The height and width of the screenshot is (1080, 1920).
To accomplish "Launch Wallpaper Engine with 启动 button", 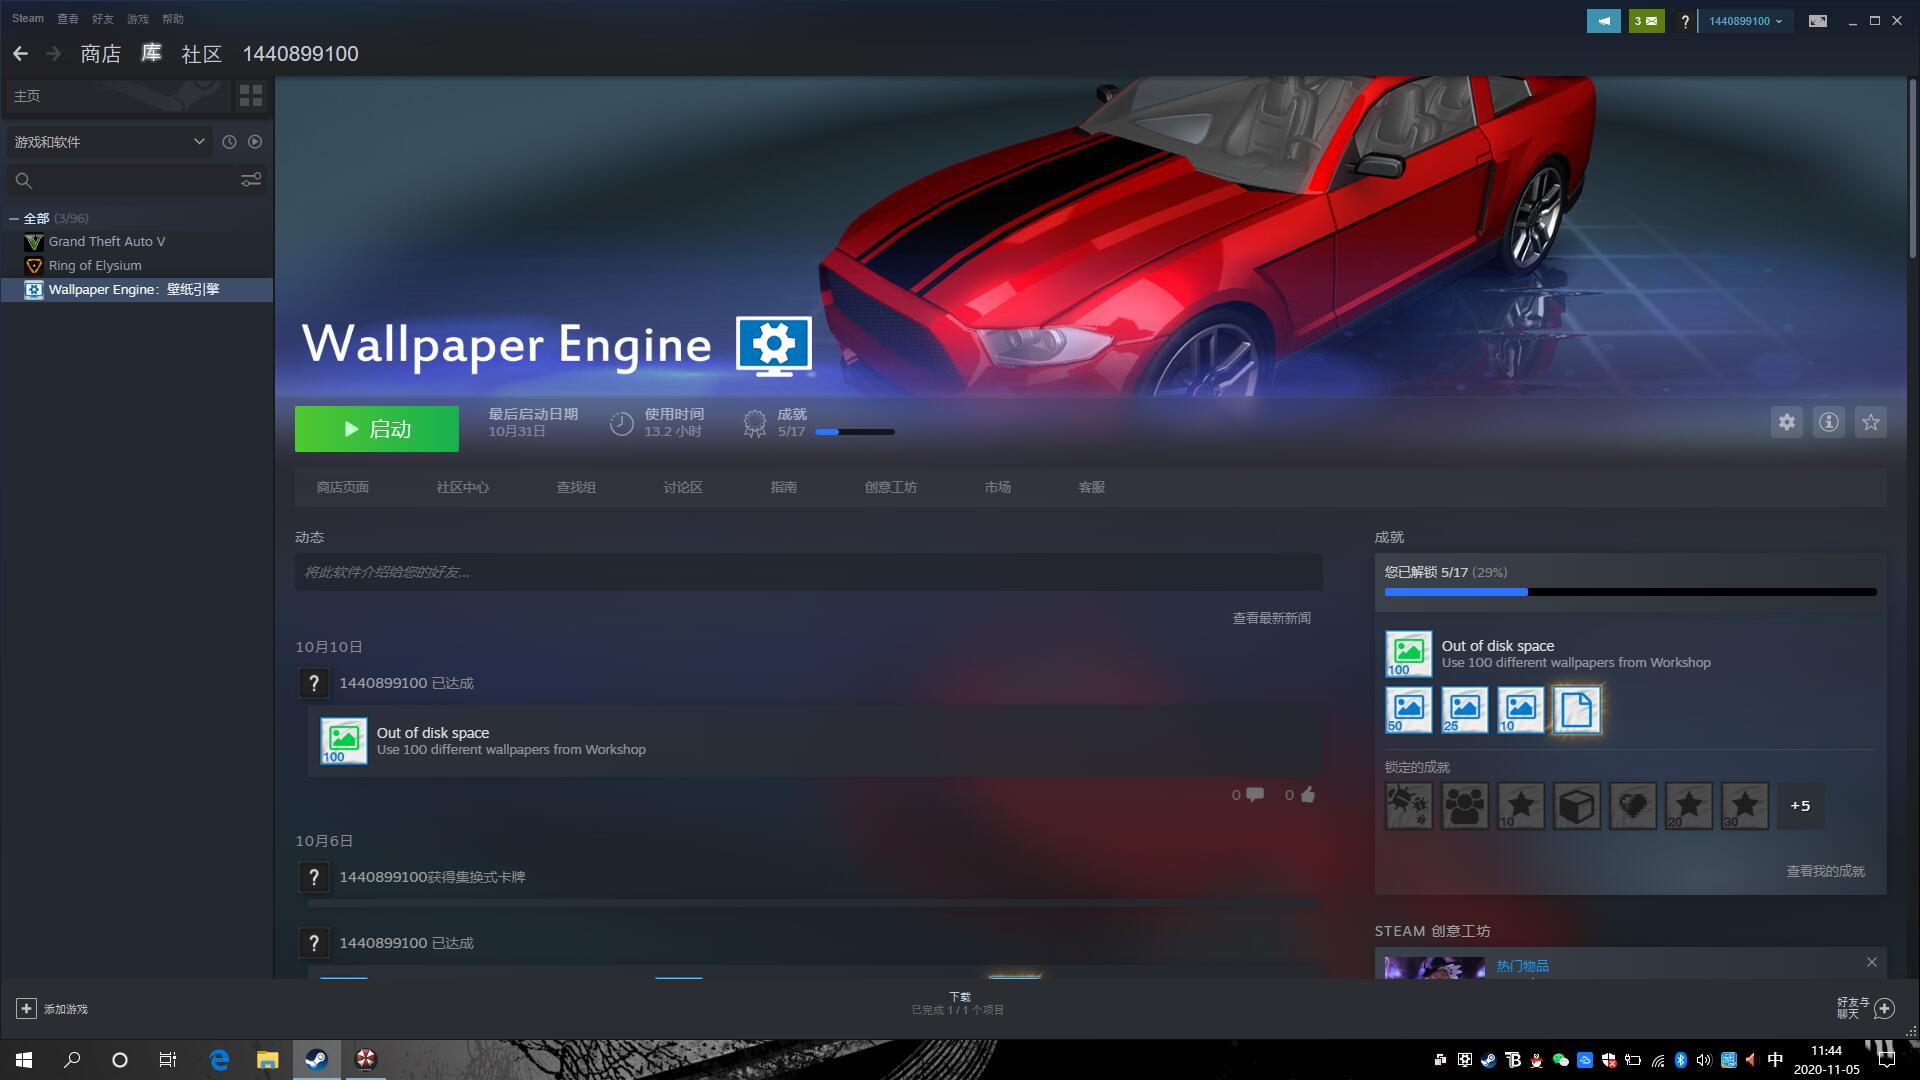I will 377,429.
